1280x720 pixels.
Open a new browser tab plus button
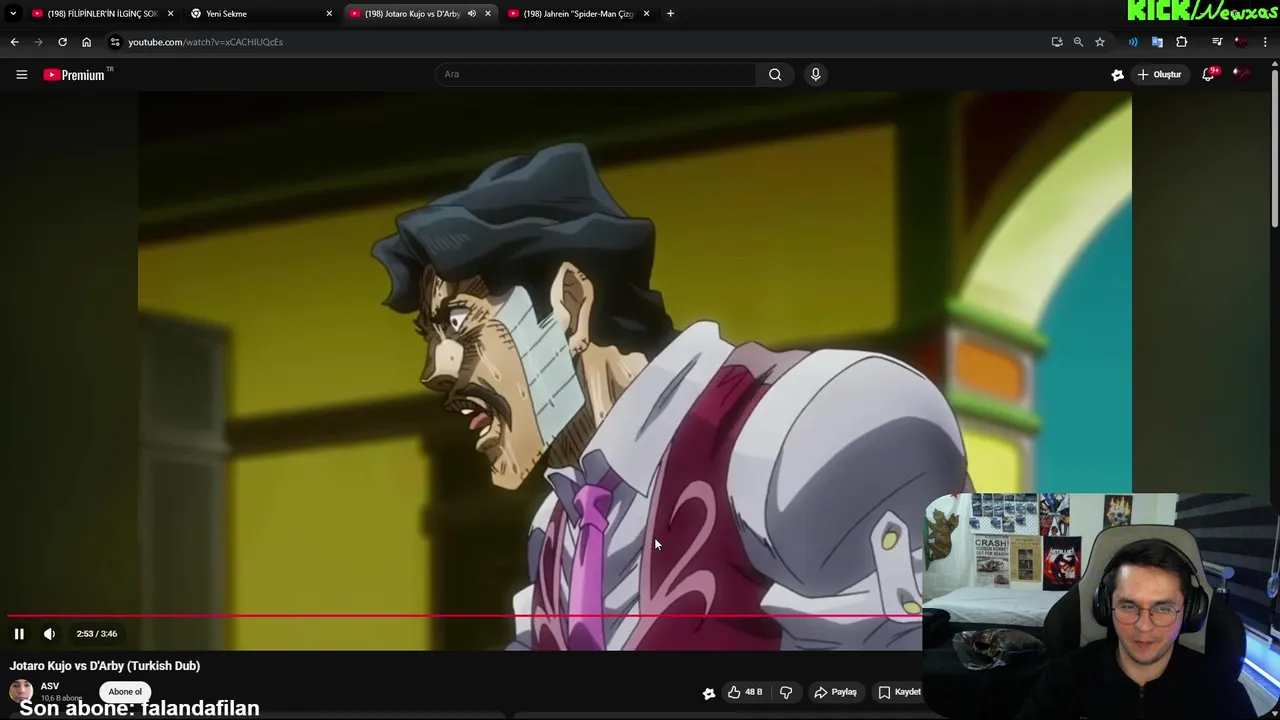(670, 14)
